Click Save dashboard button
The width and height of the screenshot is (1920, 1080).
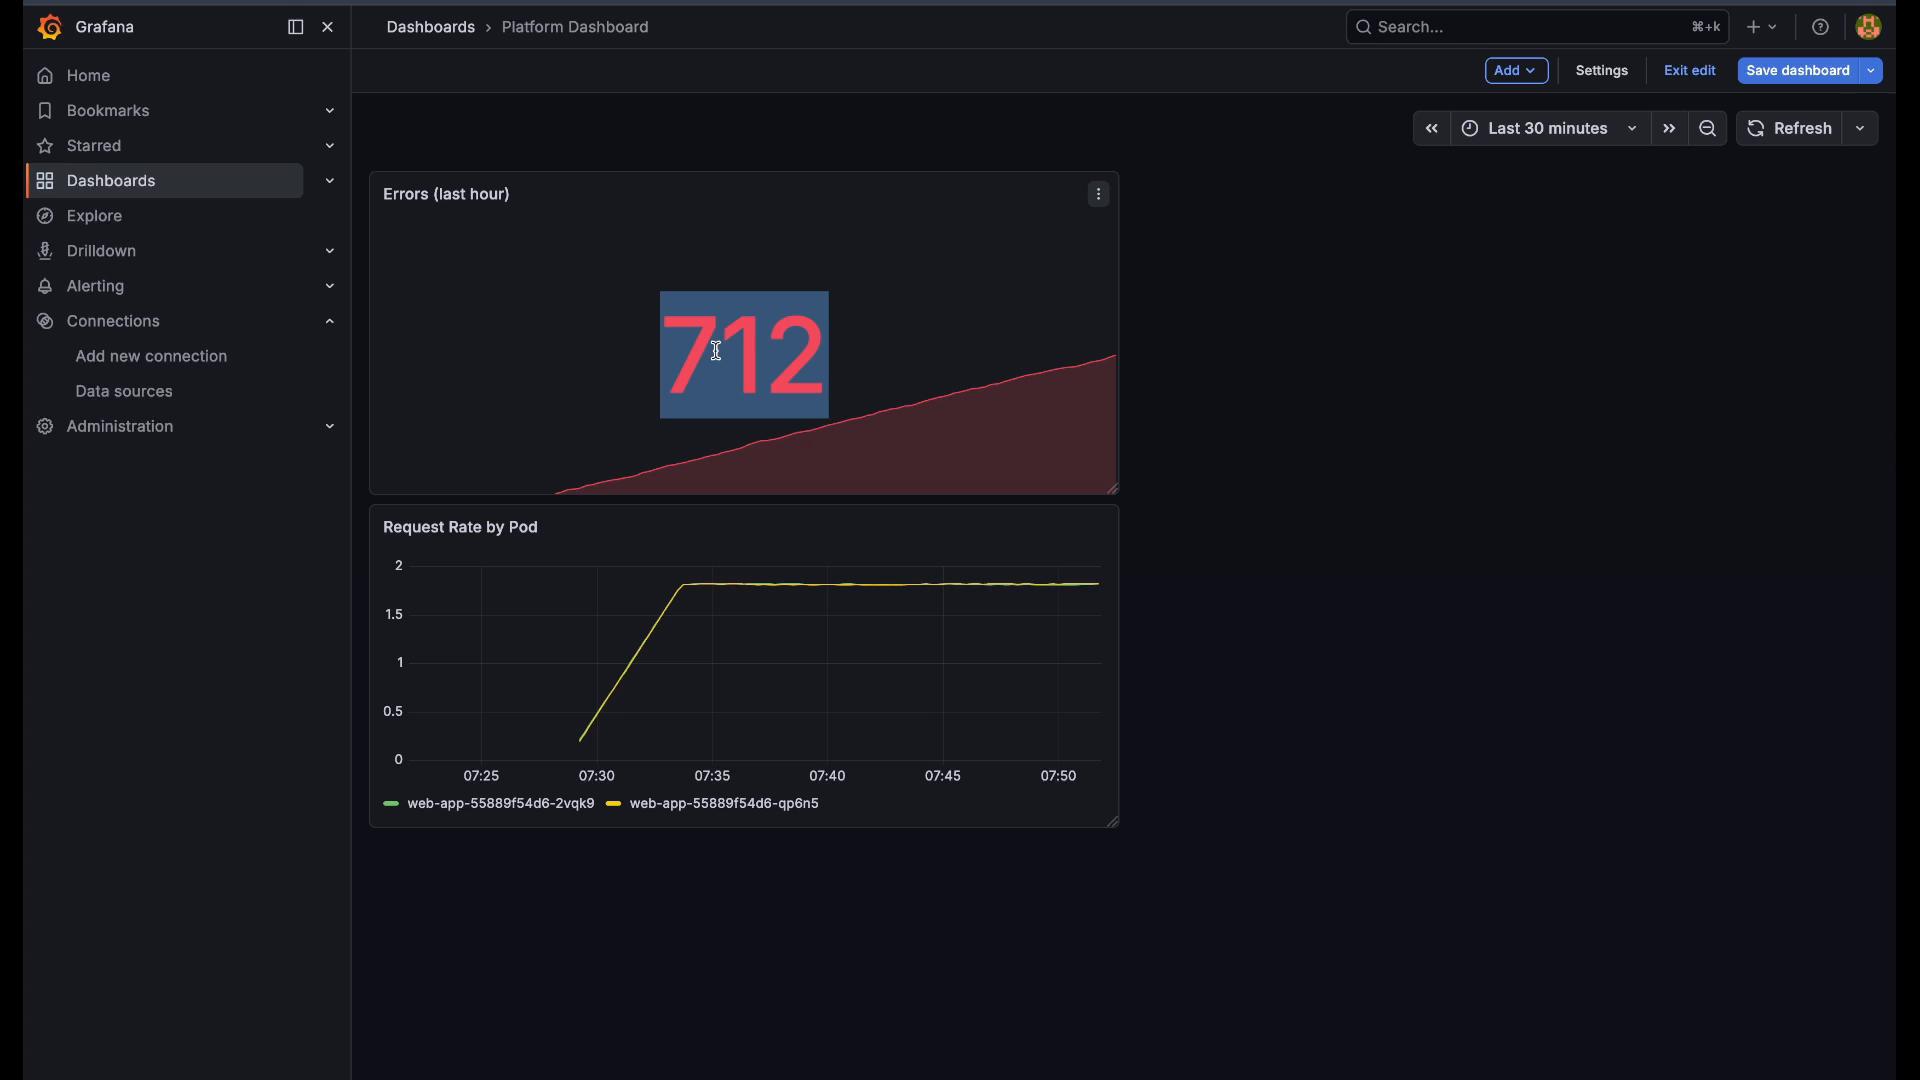pos(1798,70)
